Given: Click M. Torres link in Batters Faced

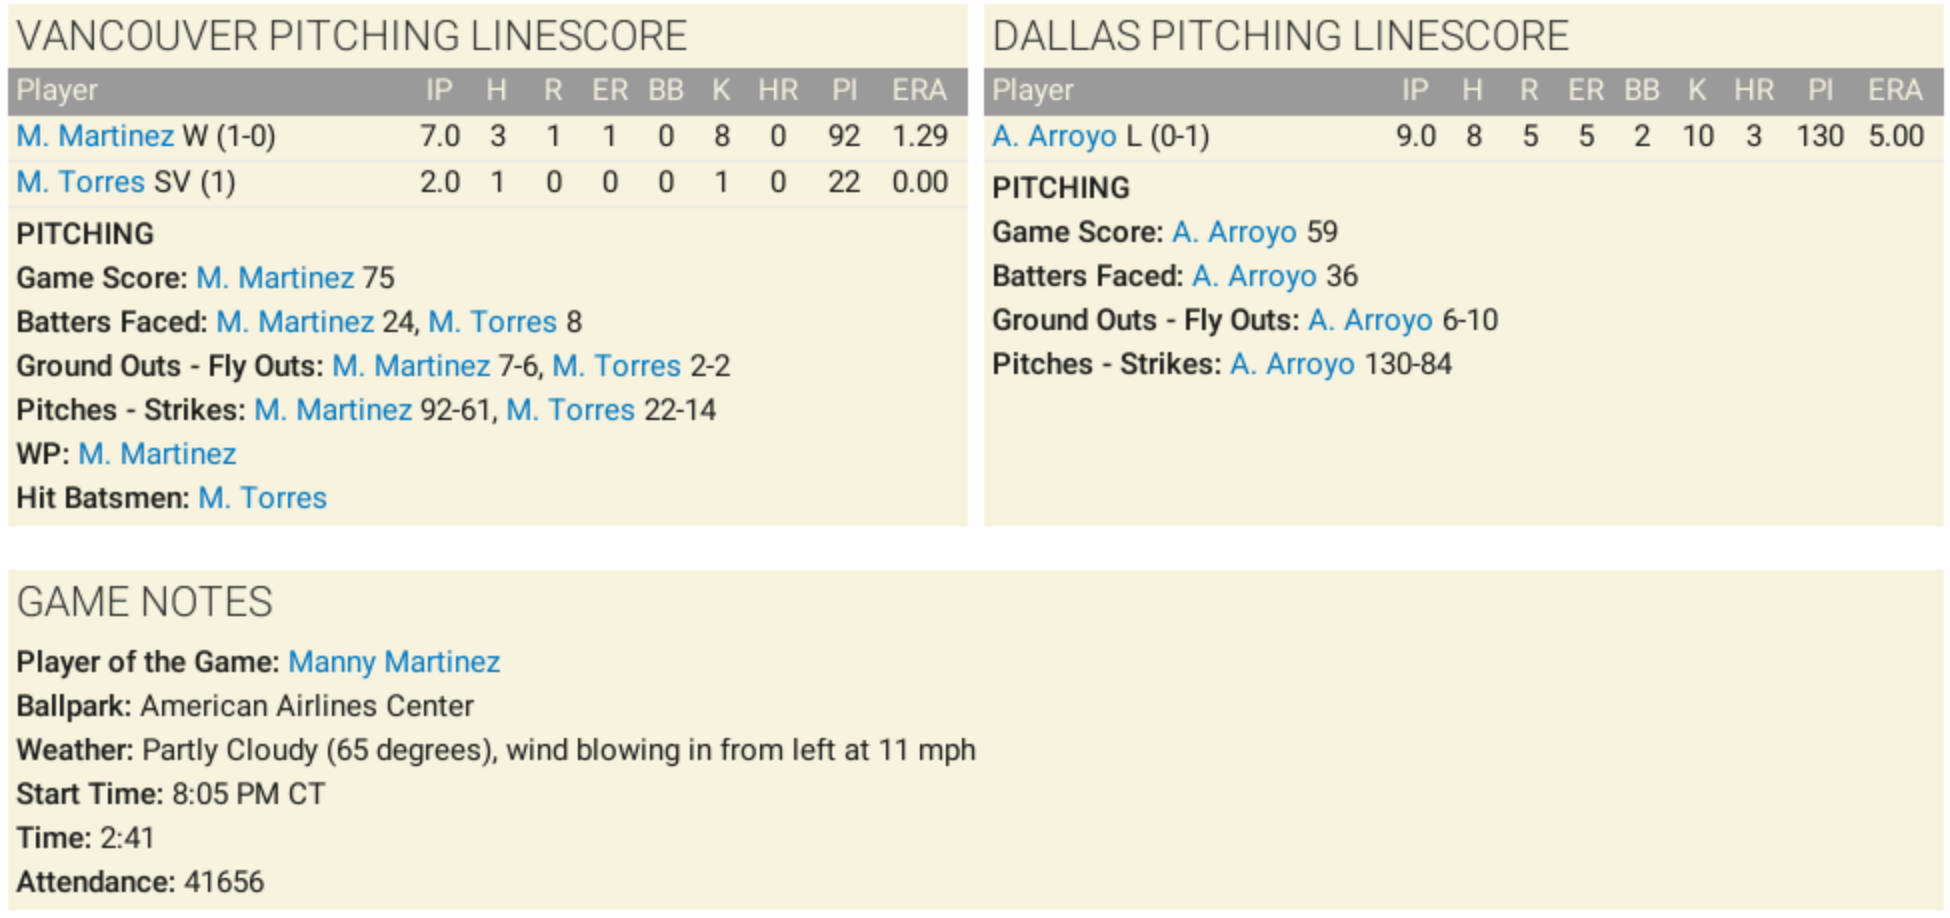Looking at the screenshot, I should [492, 322].
